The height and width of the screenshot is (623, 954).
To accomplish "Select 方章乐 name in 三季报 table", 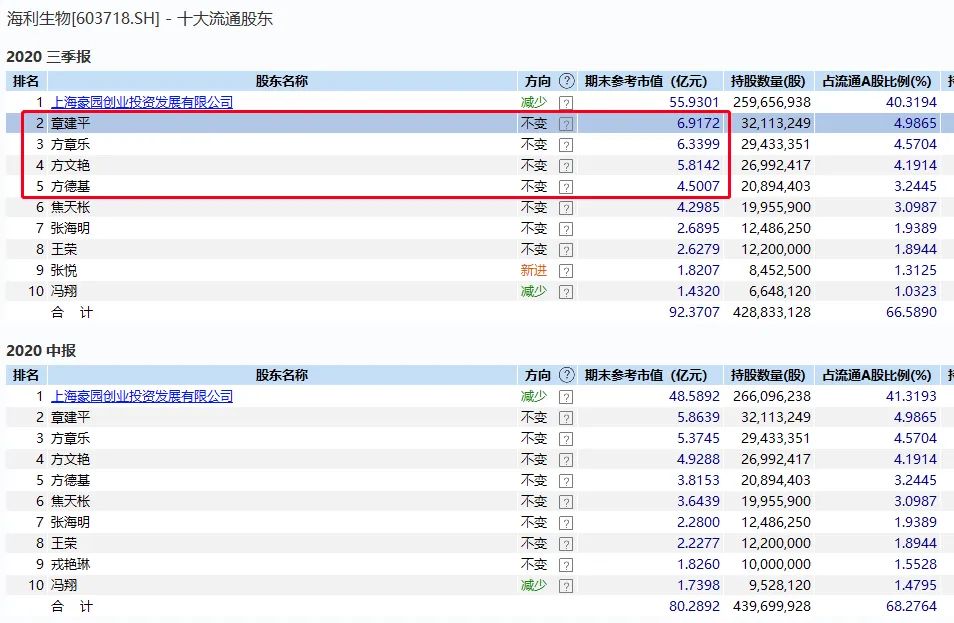I will [x=71, y=144].
